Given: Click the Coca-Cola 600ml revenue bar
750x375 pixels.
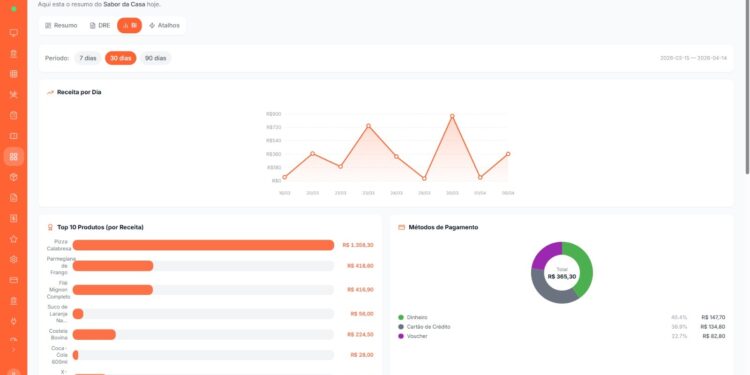Looking at the screenshot, I should point(76,355).
